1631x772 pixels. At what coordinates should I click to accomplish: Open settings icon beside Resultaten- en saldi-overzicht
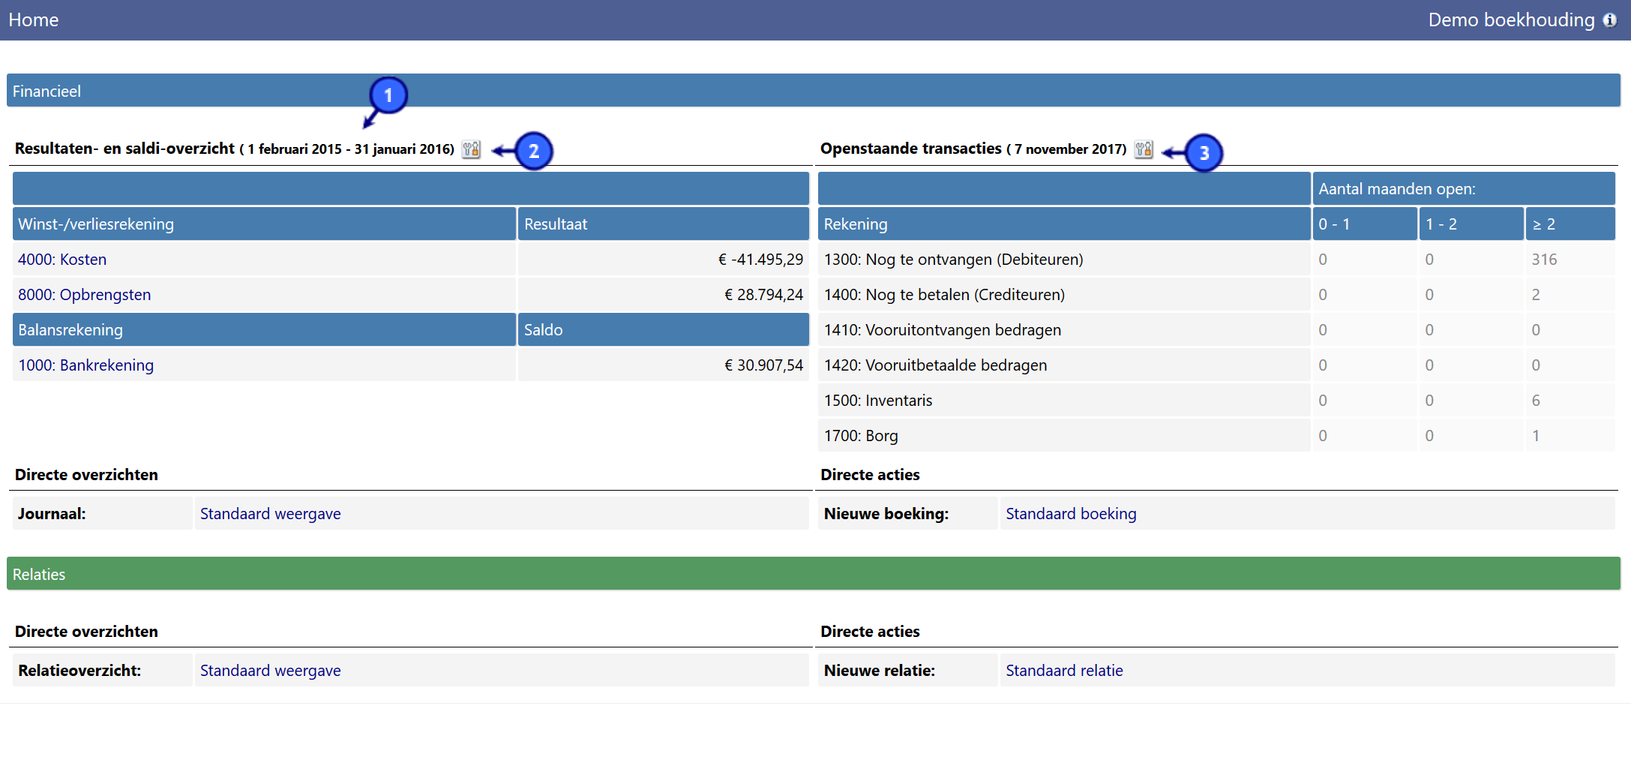click(471, 149)
